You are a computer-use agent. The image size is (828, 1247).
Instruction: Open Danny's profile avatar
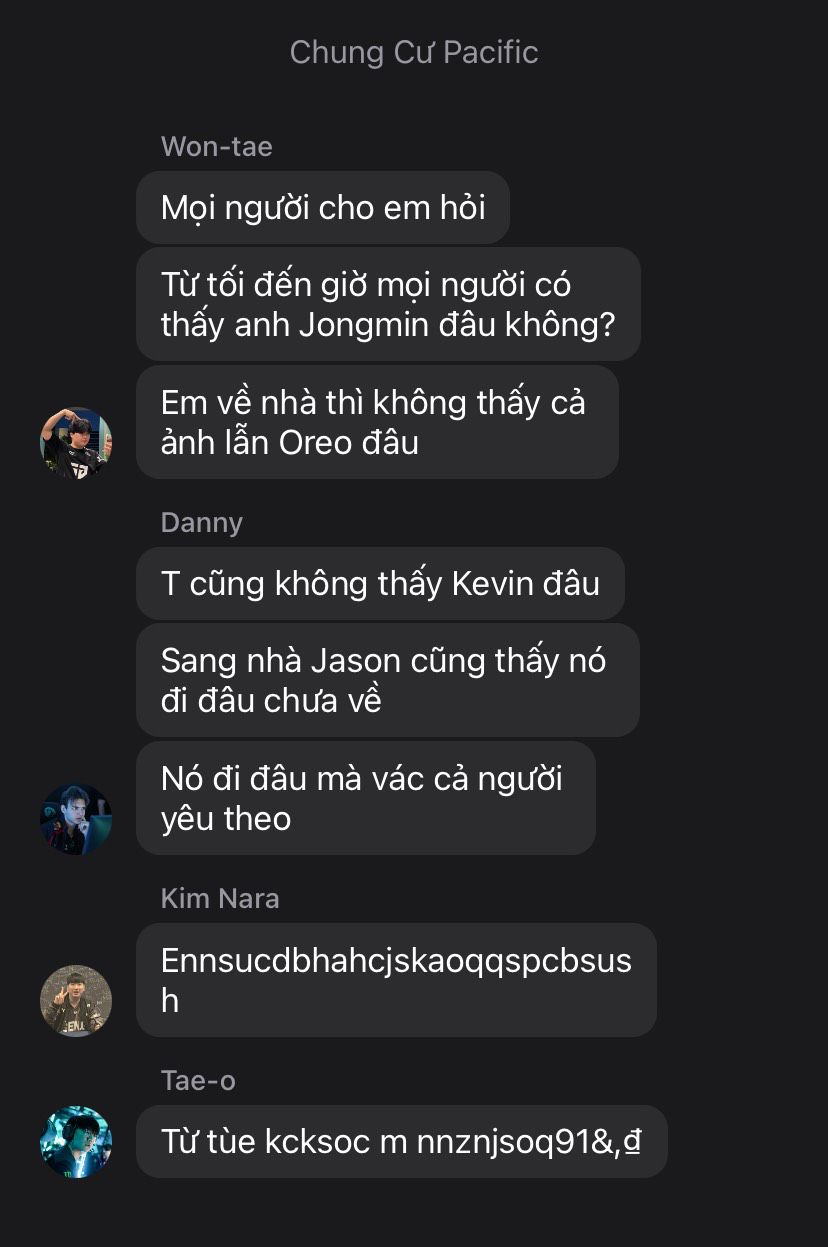(x=76, y=819)
